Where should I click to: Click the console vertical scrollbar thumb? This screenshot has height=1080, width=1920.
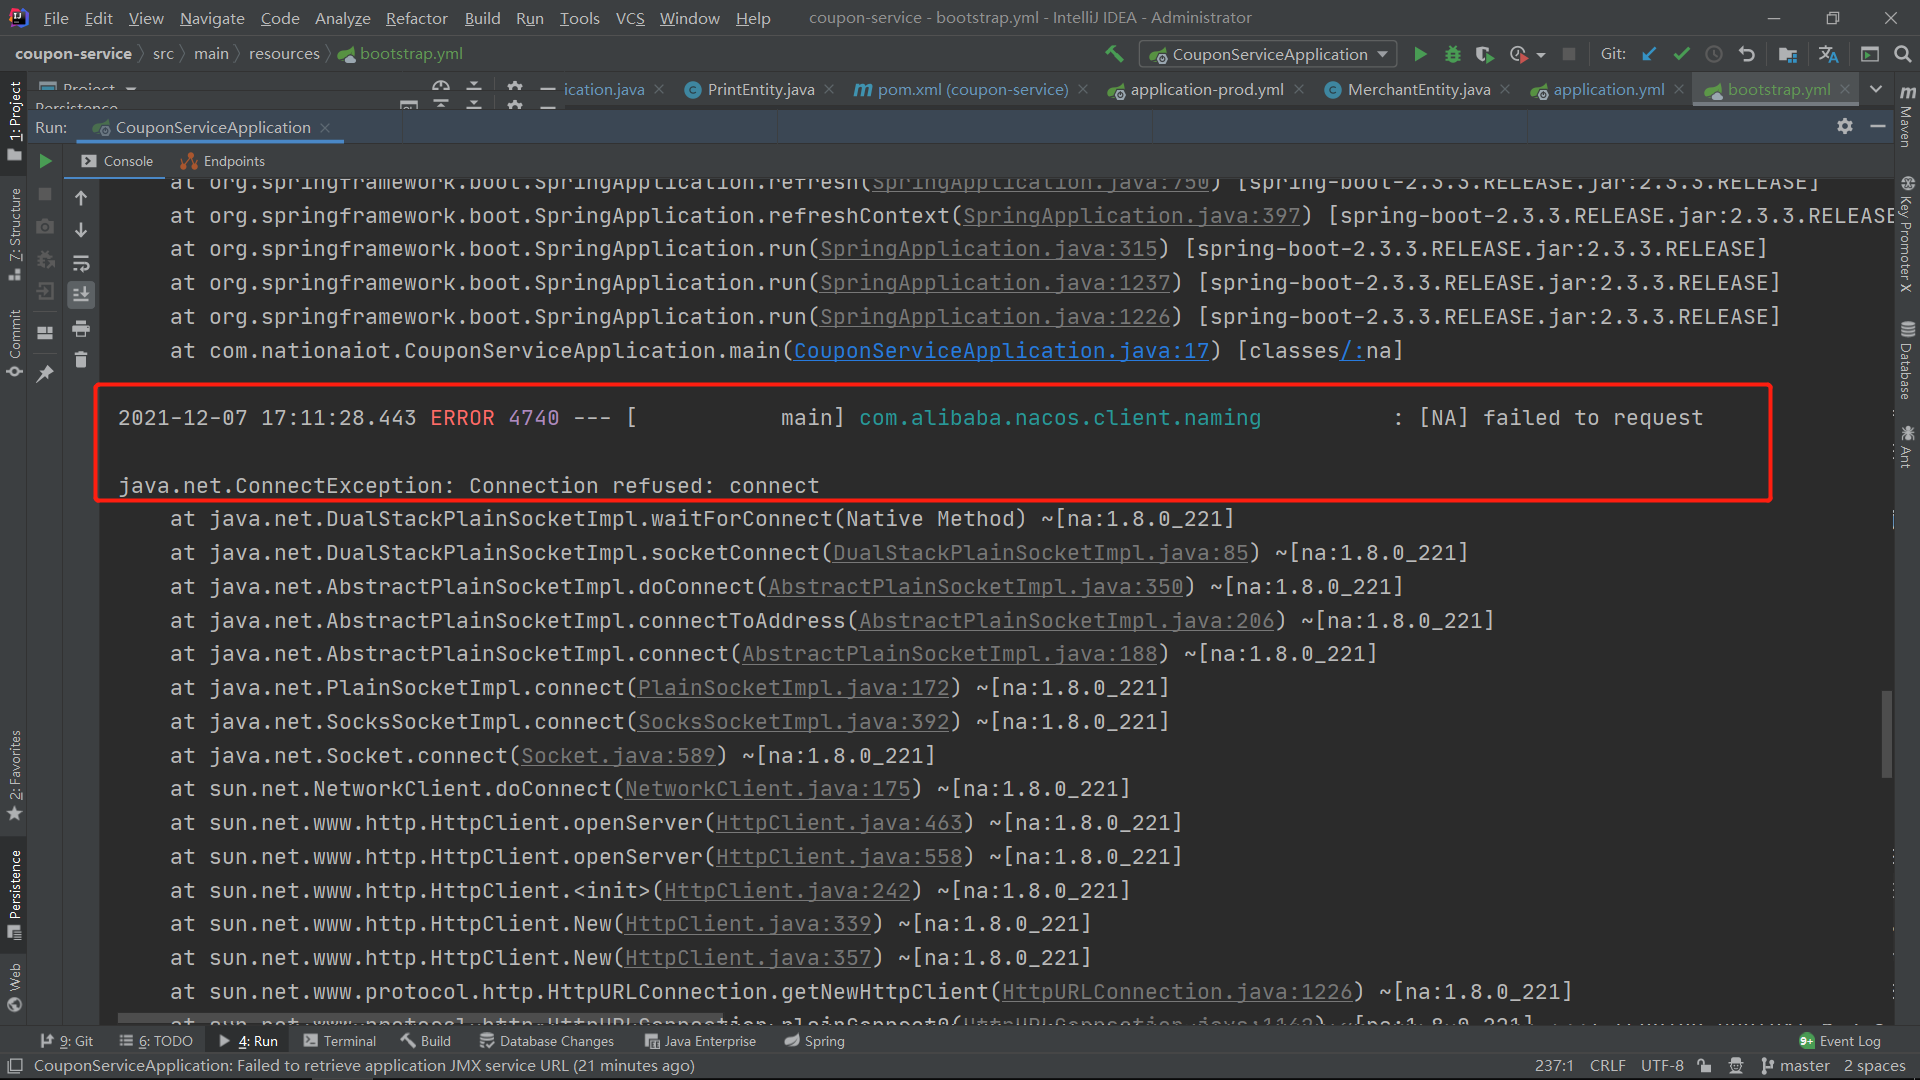(x=1886, y=733)
